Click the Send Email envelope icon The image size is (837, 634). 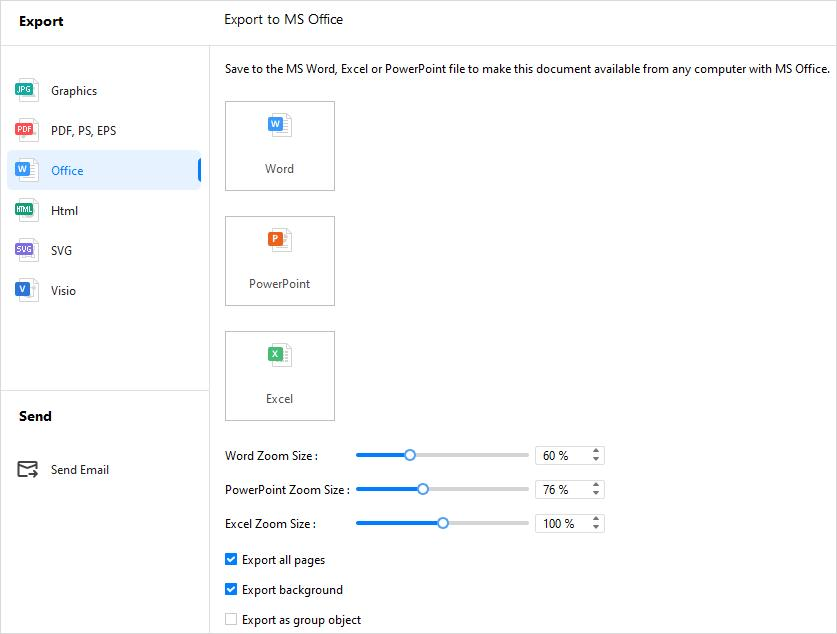[x=28, y=470]
